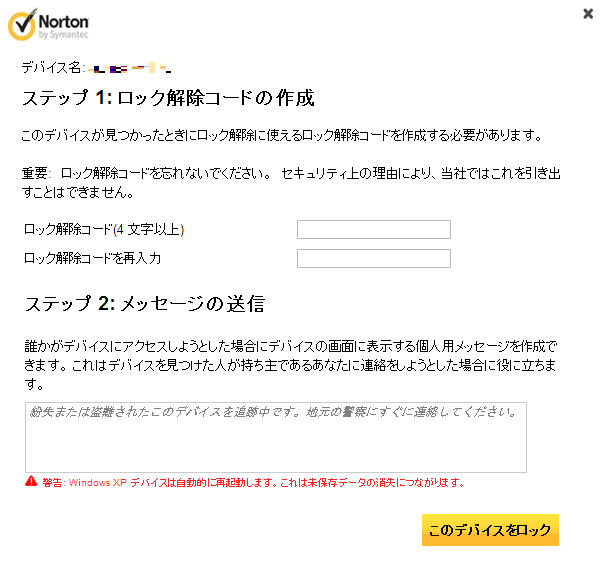Focus the ロック解除コード (4 文字以上) input field
Image resolution: width=600 pixels, height=573 pixels.
click(374, 229)
